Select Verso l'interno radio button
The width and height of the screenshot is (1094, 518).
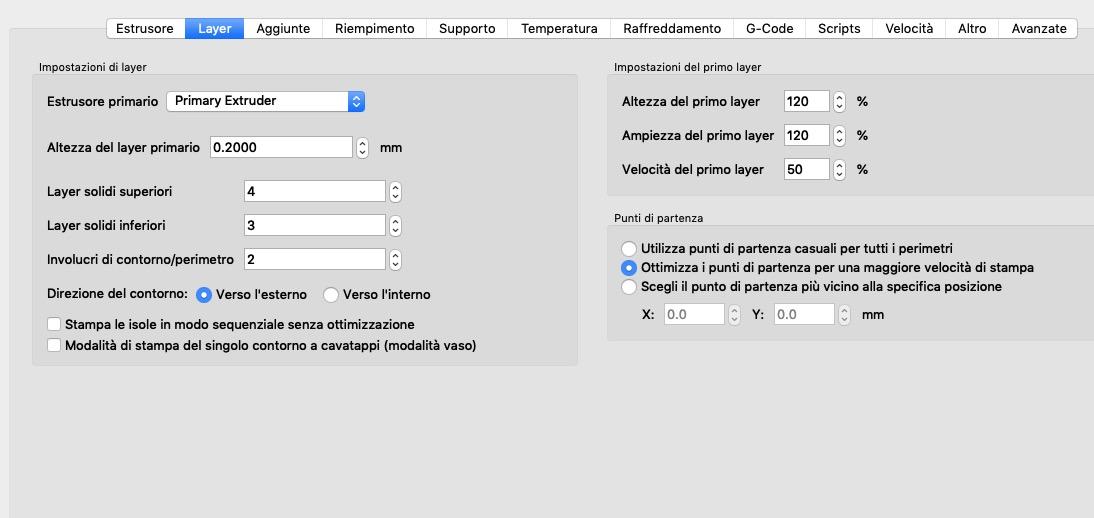point(331,295)
